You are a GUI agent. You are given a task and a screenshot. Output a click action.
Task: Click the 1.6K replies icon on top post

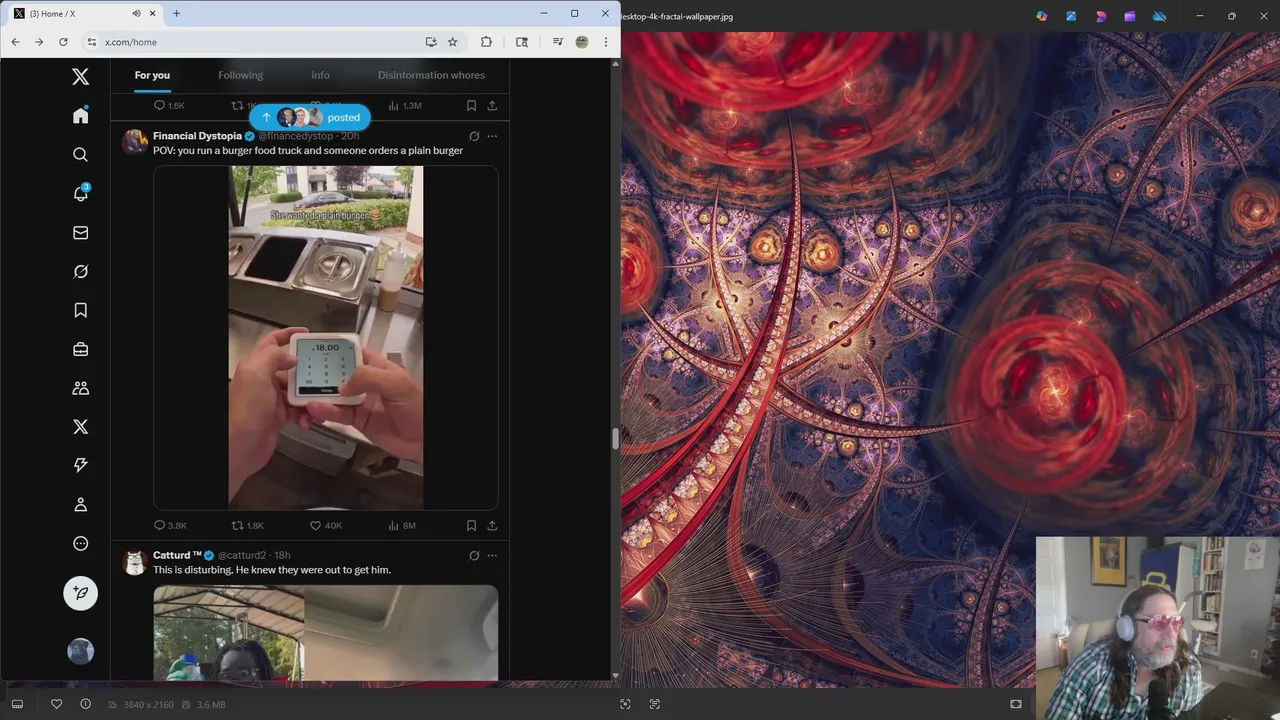coord(169,105)
